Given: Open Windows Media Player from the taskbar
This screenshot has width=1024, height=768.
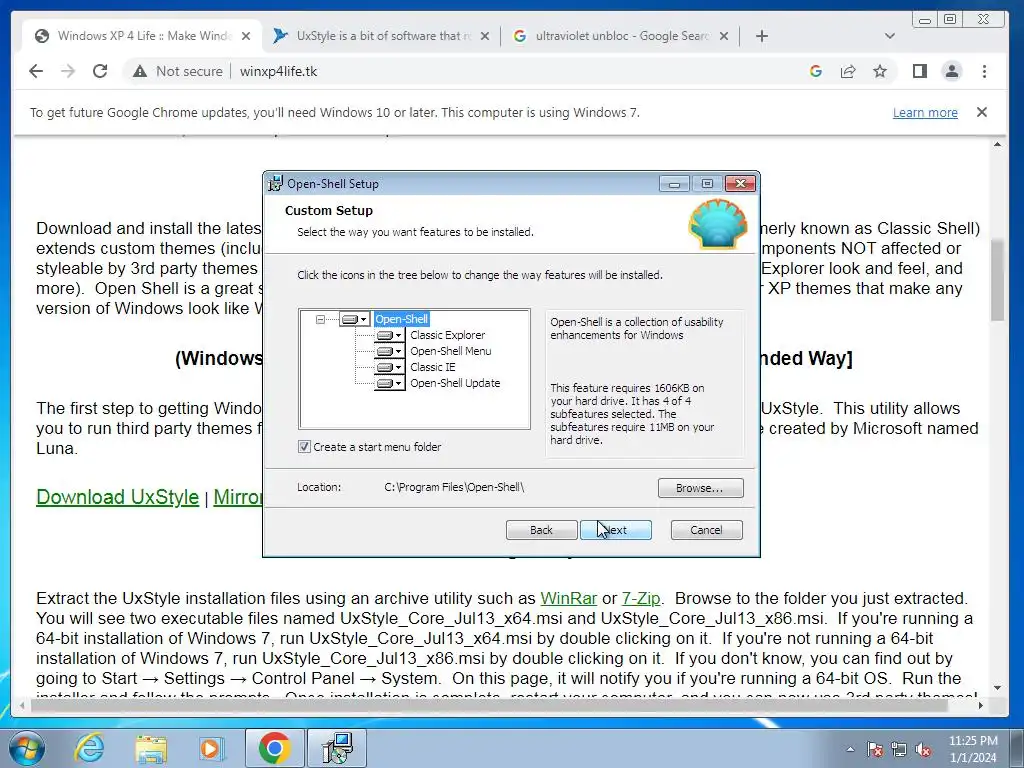Looking at the screenshot, I should click(x=212, y=748).
